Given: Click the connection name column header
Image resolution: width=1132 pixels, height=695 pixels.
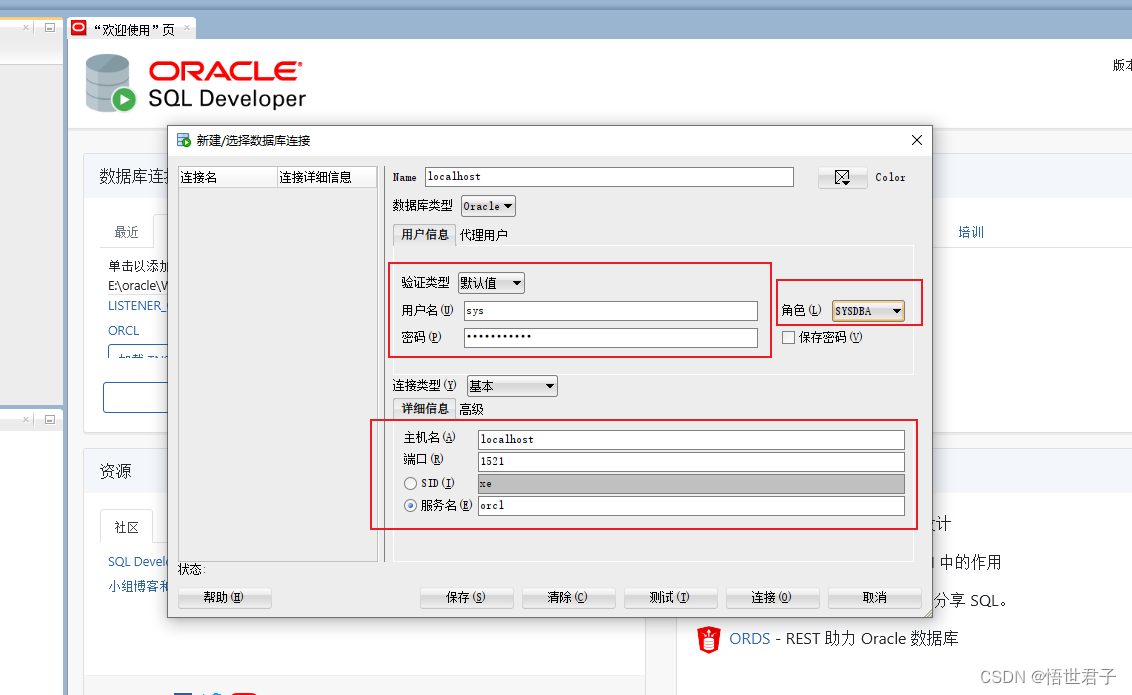Looking at the screenshot, I should coord(228,178).
